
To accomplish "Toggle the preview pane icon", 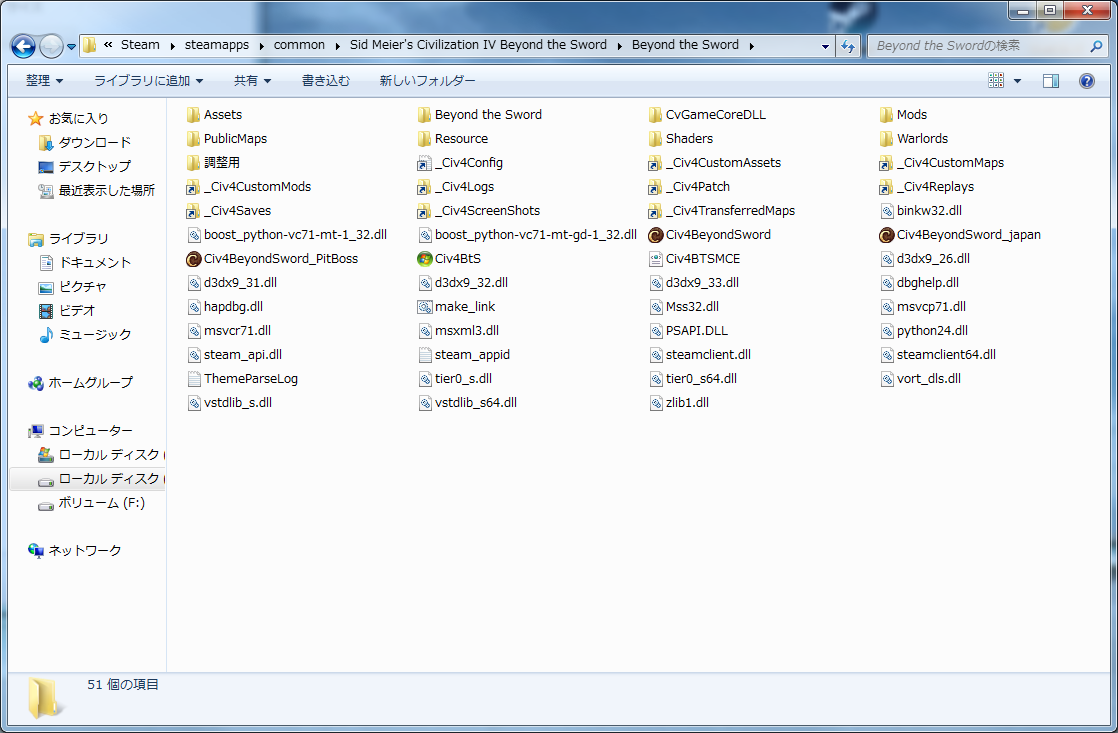I will coord(1051,81).
